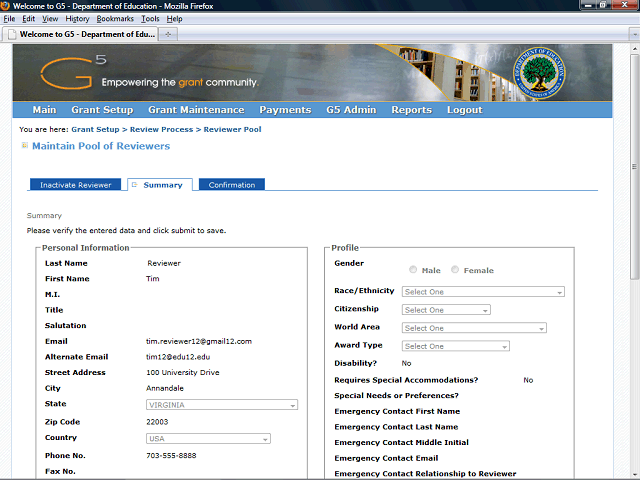Click Grant Setup breadcrumb link

click(95, 129)
